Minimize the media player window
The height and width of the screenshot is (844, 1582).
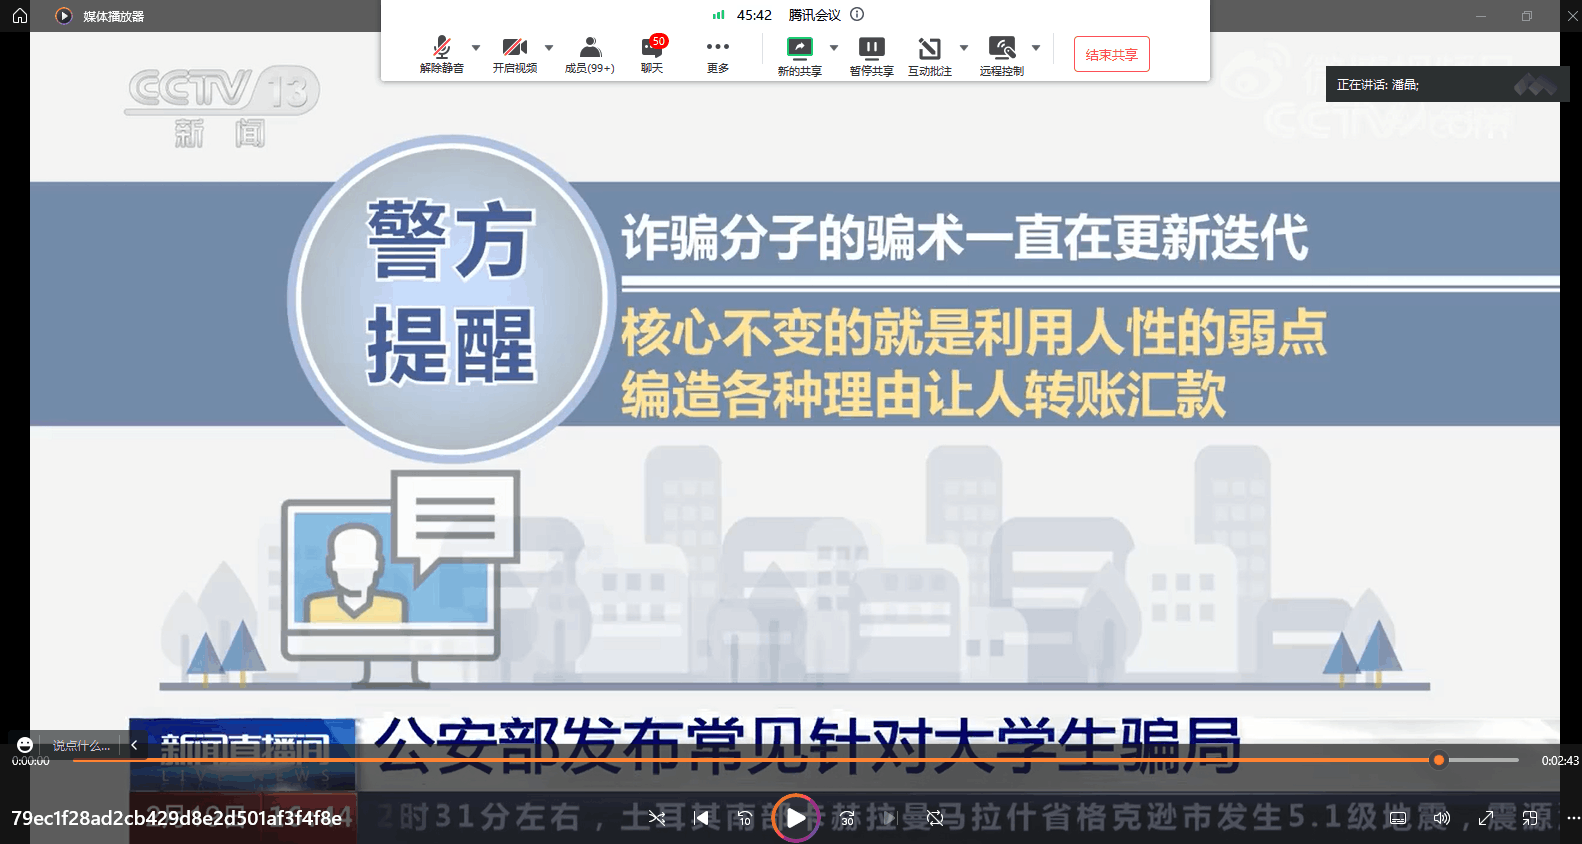tap(1481, 16)
